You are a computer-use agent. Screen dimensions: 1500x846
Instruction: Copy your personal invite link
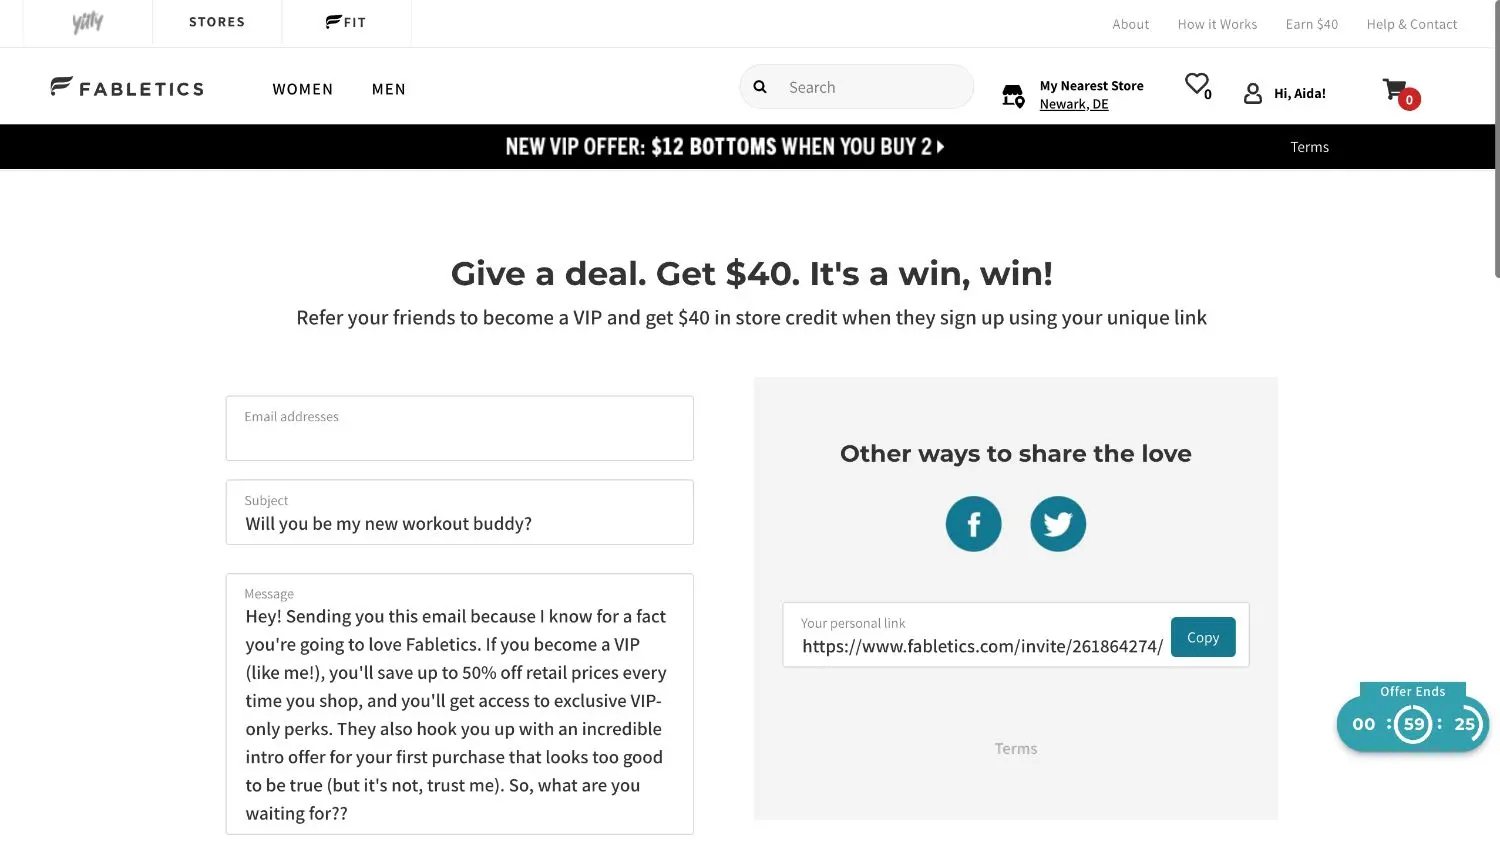[1202, 637]
